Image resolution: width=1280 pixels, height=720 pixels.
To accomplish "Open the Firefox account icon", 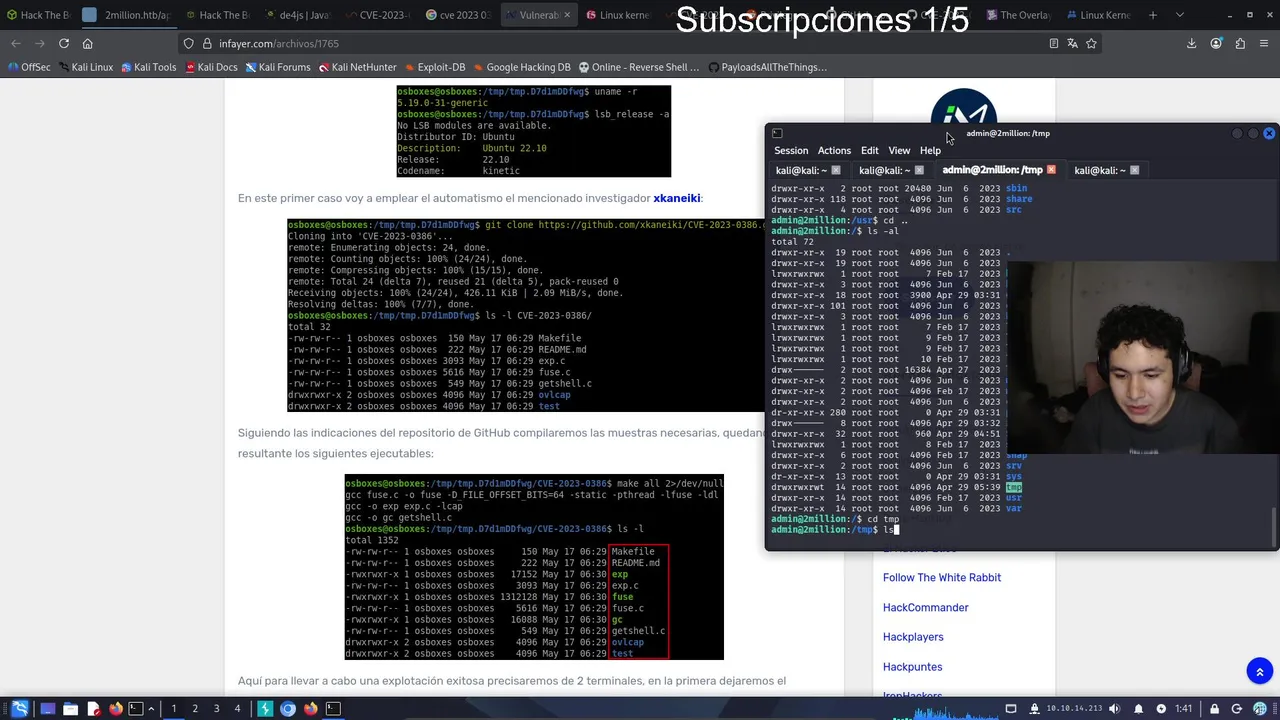I will [x=1216, y=43].
